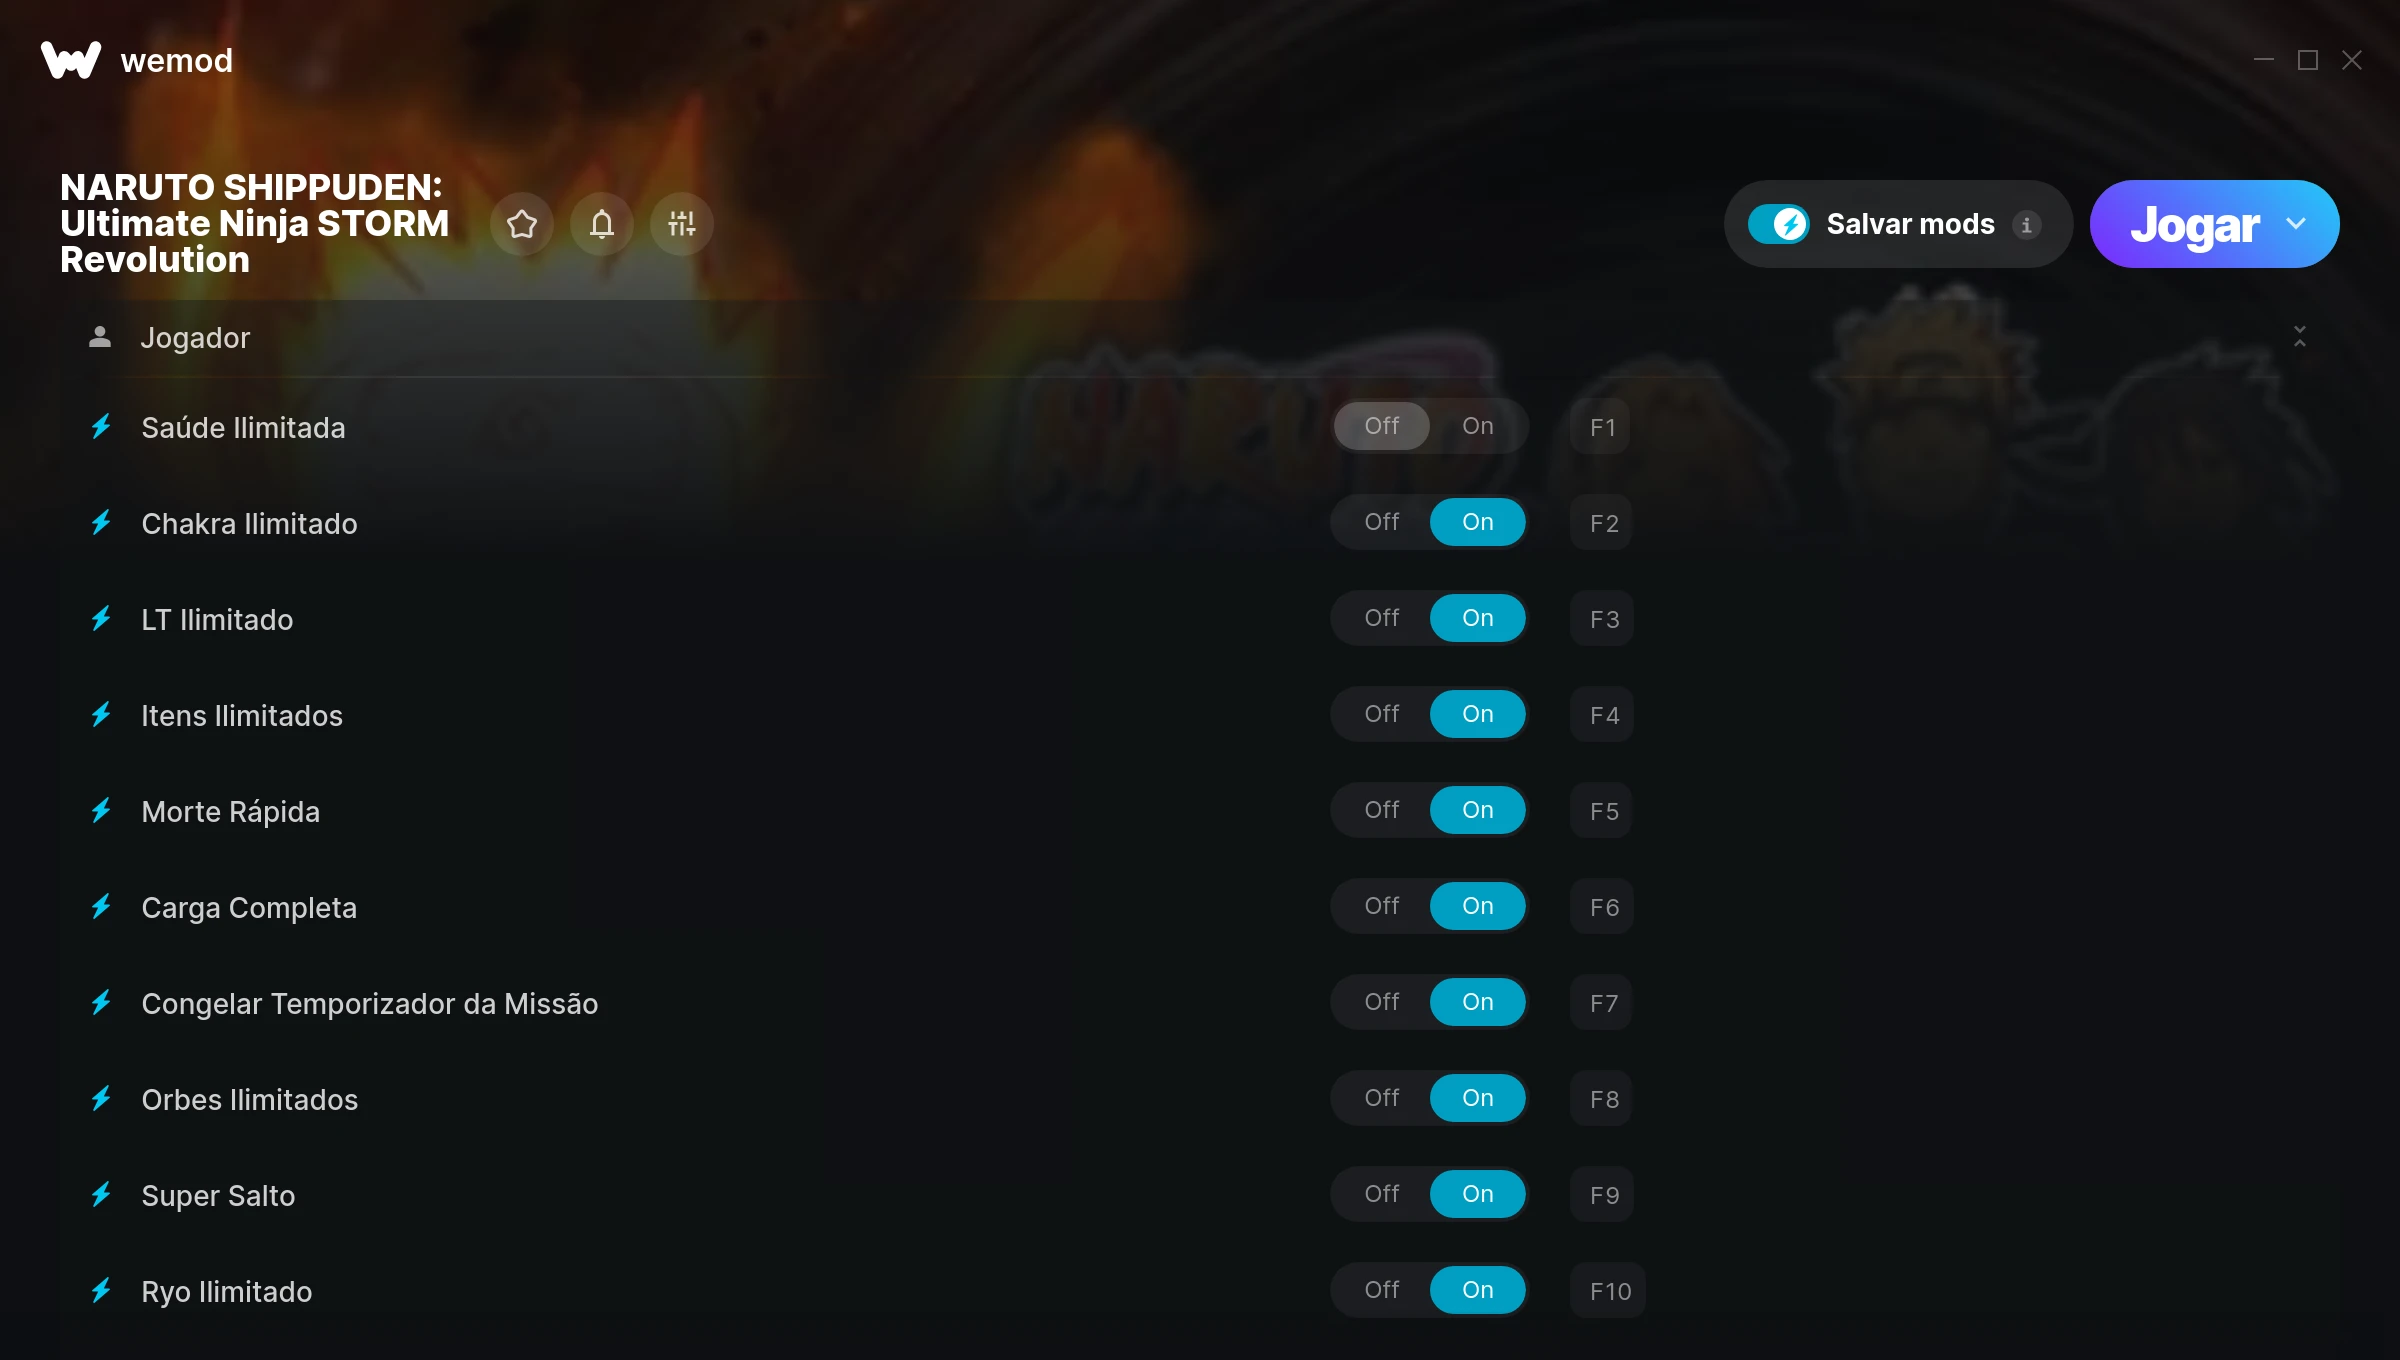The height and width of the screenshot is (1360, 2400).
Task: Click the WeMod logo icon
Action: coord(70,60)
